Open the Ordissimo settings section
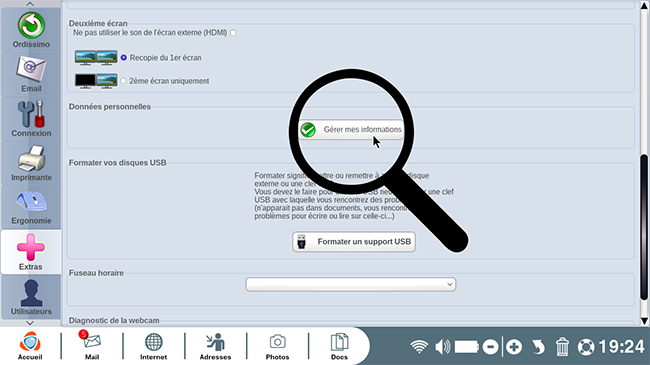 point(31,30)
